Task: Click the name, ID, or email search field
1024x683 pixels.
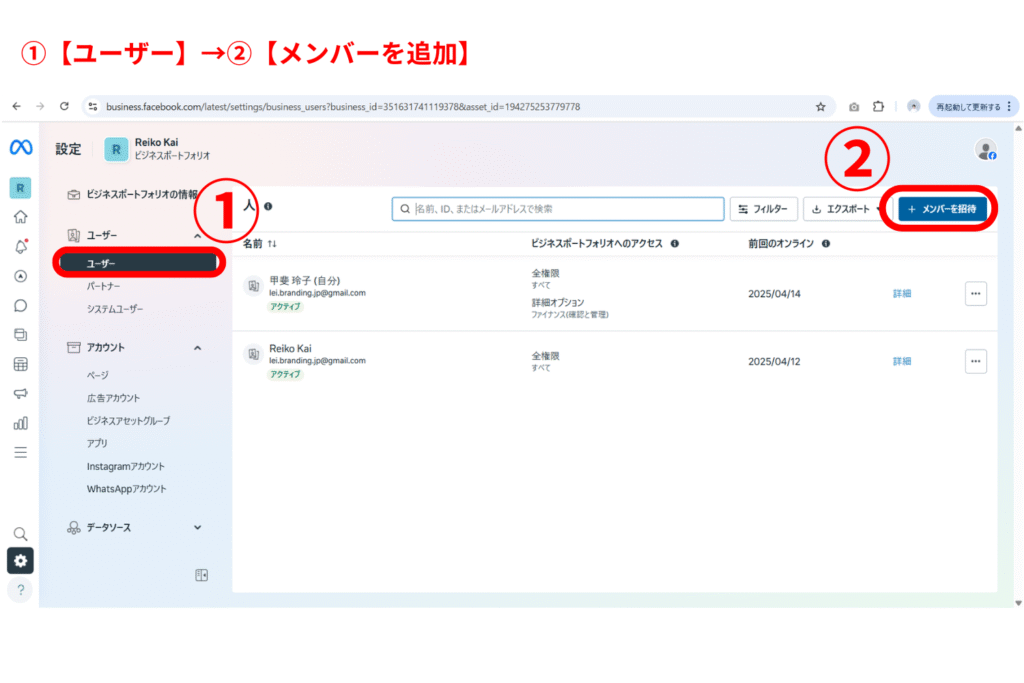Action: (558, 209)
